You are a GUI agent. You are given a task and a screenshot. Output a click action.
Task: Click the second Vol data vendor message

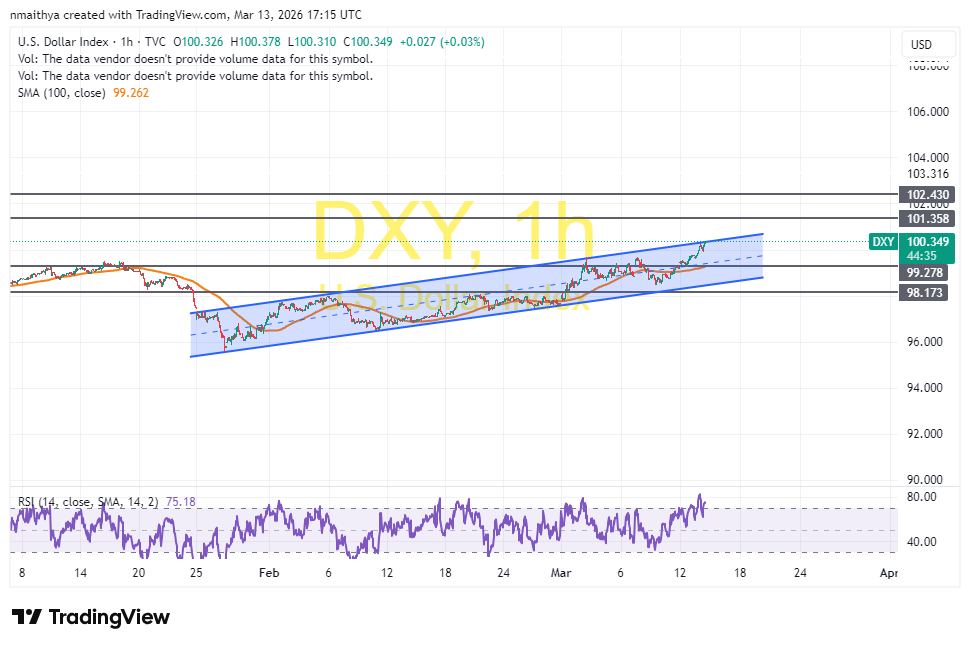click(195, 76)
